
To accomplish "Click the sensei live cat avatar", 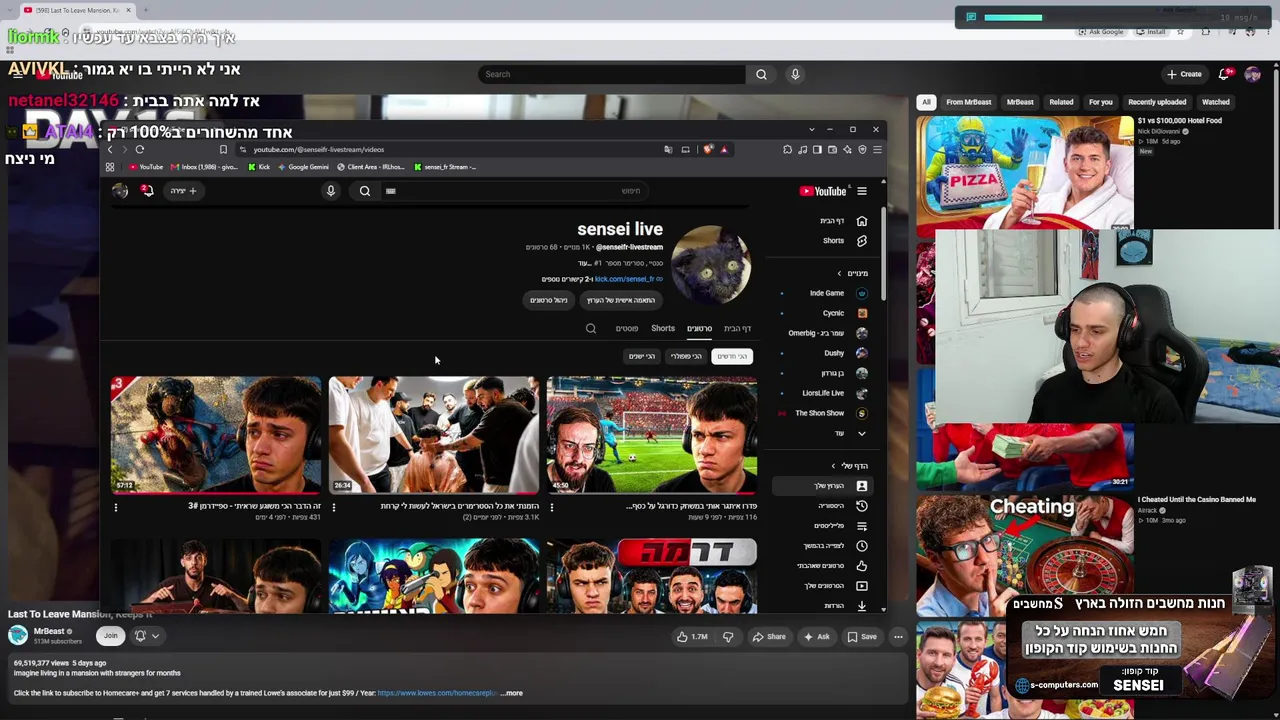I will pos(711,264).
